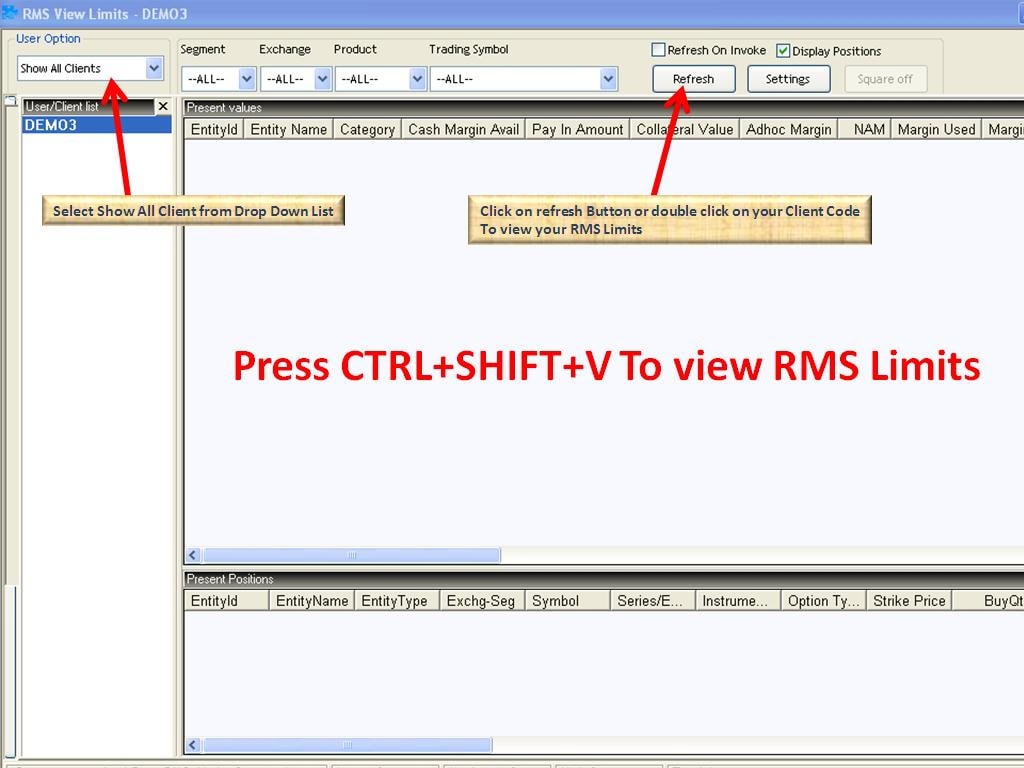This screenshot has height=768, width=1024.
Task: Select DEMO3 in the client list
Action: pyautogui.click(x=50, y=125)
